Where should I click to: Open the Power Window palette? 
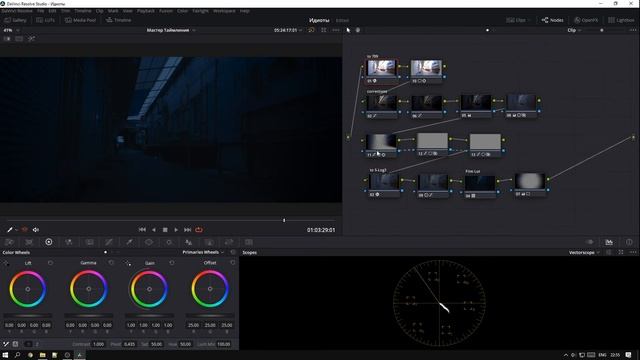[x=149, y=242]
